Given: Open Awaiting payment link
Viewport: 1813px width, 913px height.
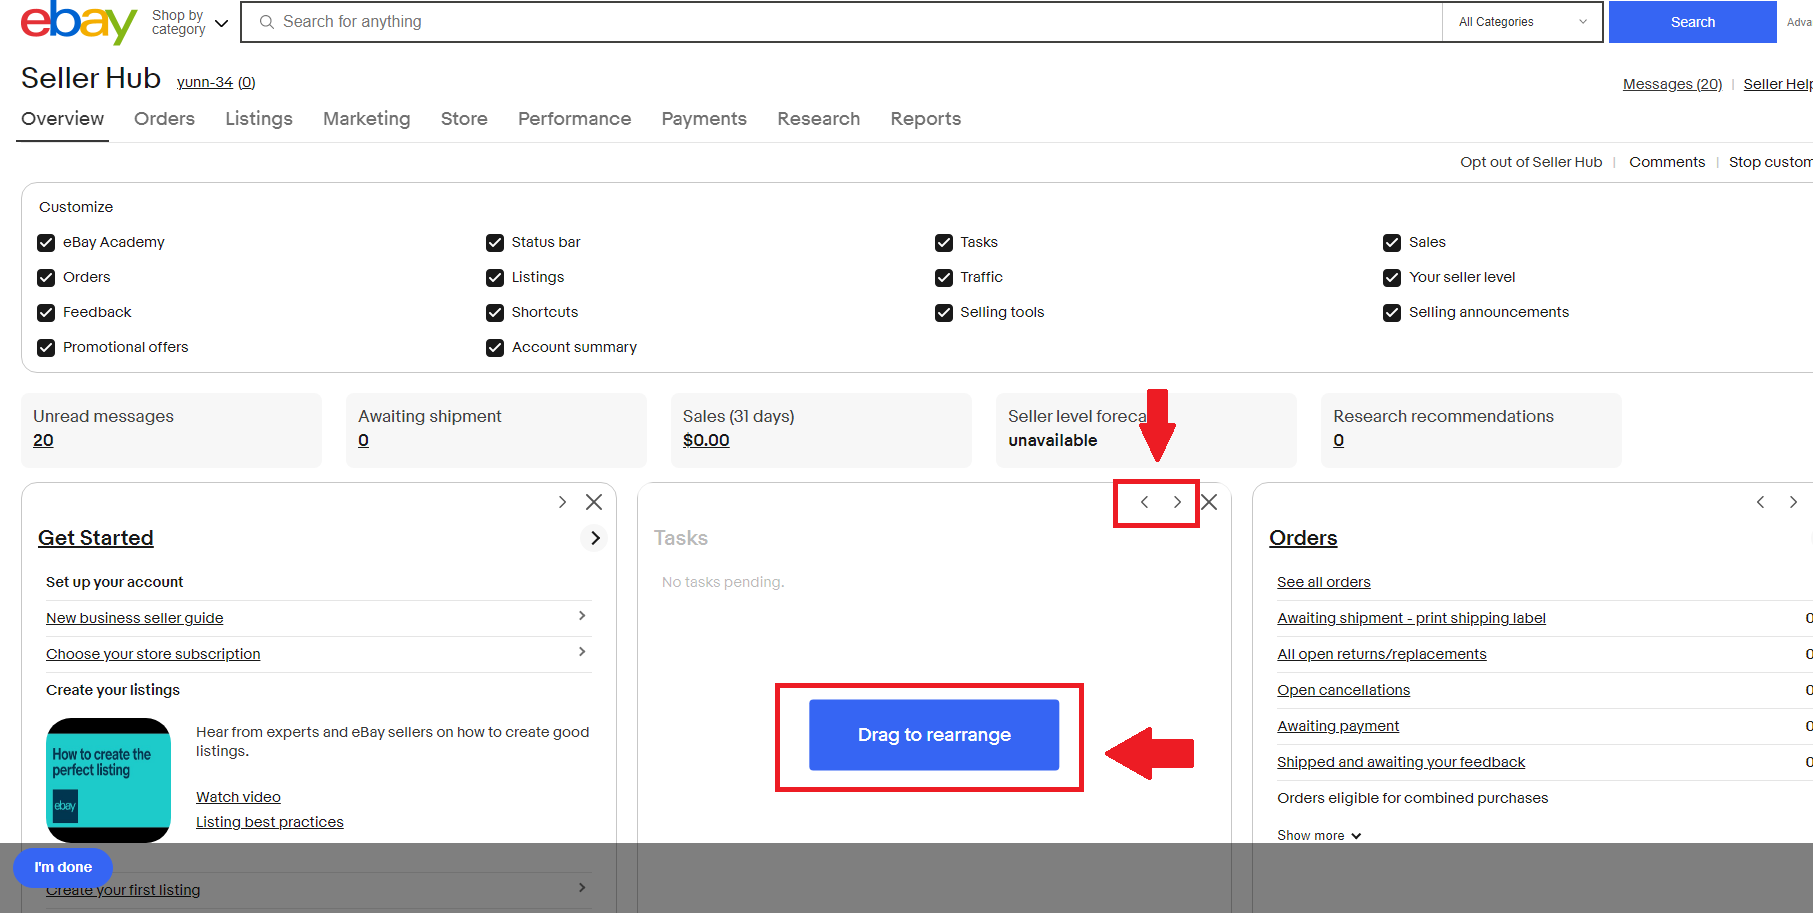Looking at the screenshot, I should tap(1338, 726).
